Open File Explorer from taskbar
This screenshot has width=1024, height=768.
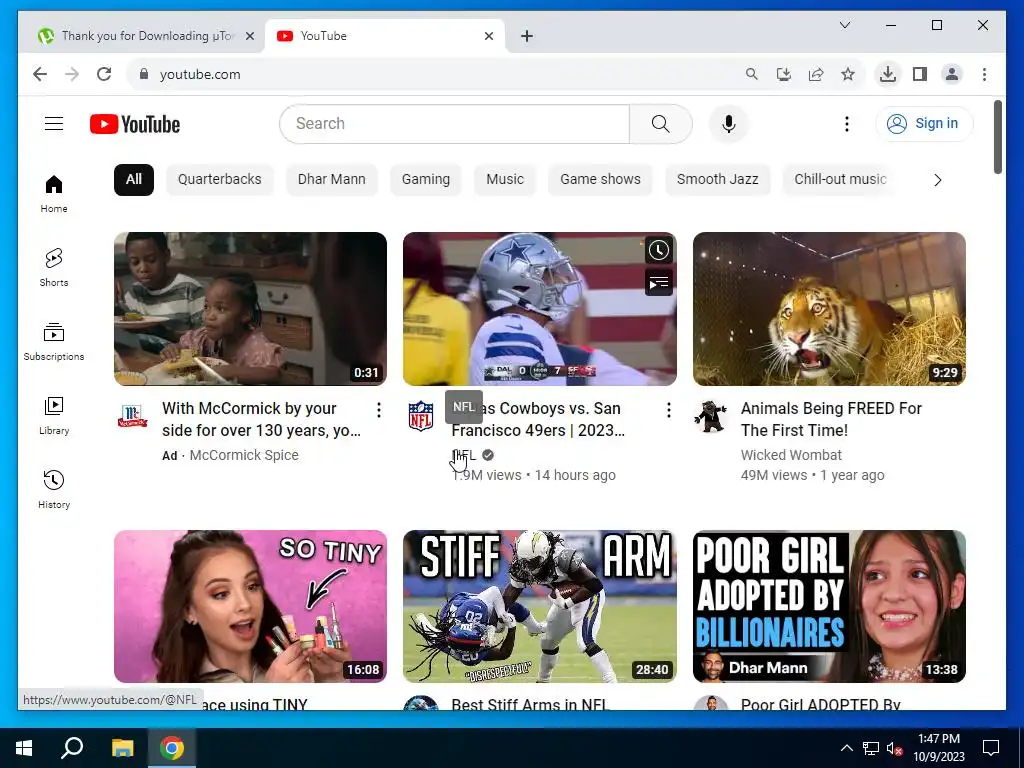point(122,748)
